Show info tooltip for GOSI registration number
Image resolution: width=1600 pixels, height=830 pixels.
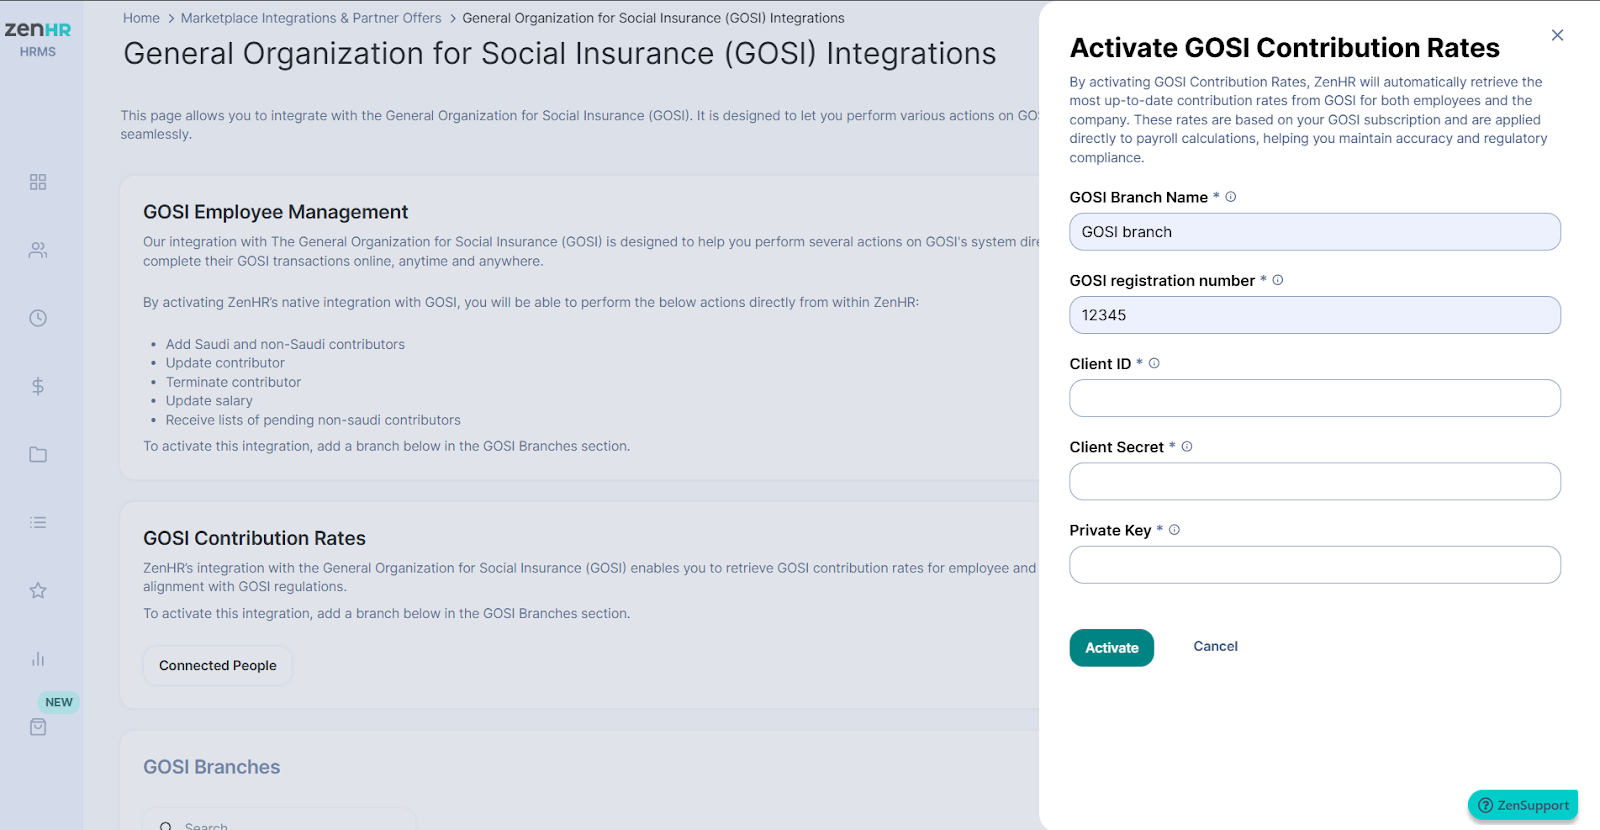pyautogui.click(x=1278, y=280)
